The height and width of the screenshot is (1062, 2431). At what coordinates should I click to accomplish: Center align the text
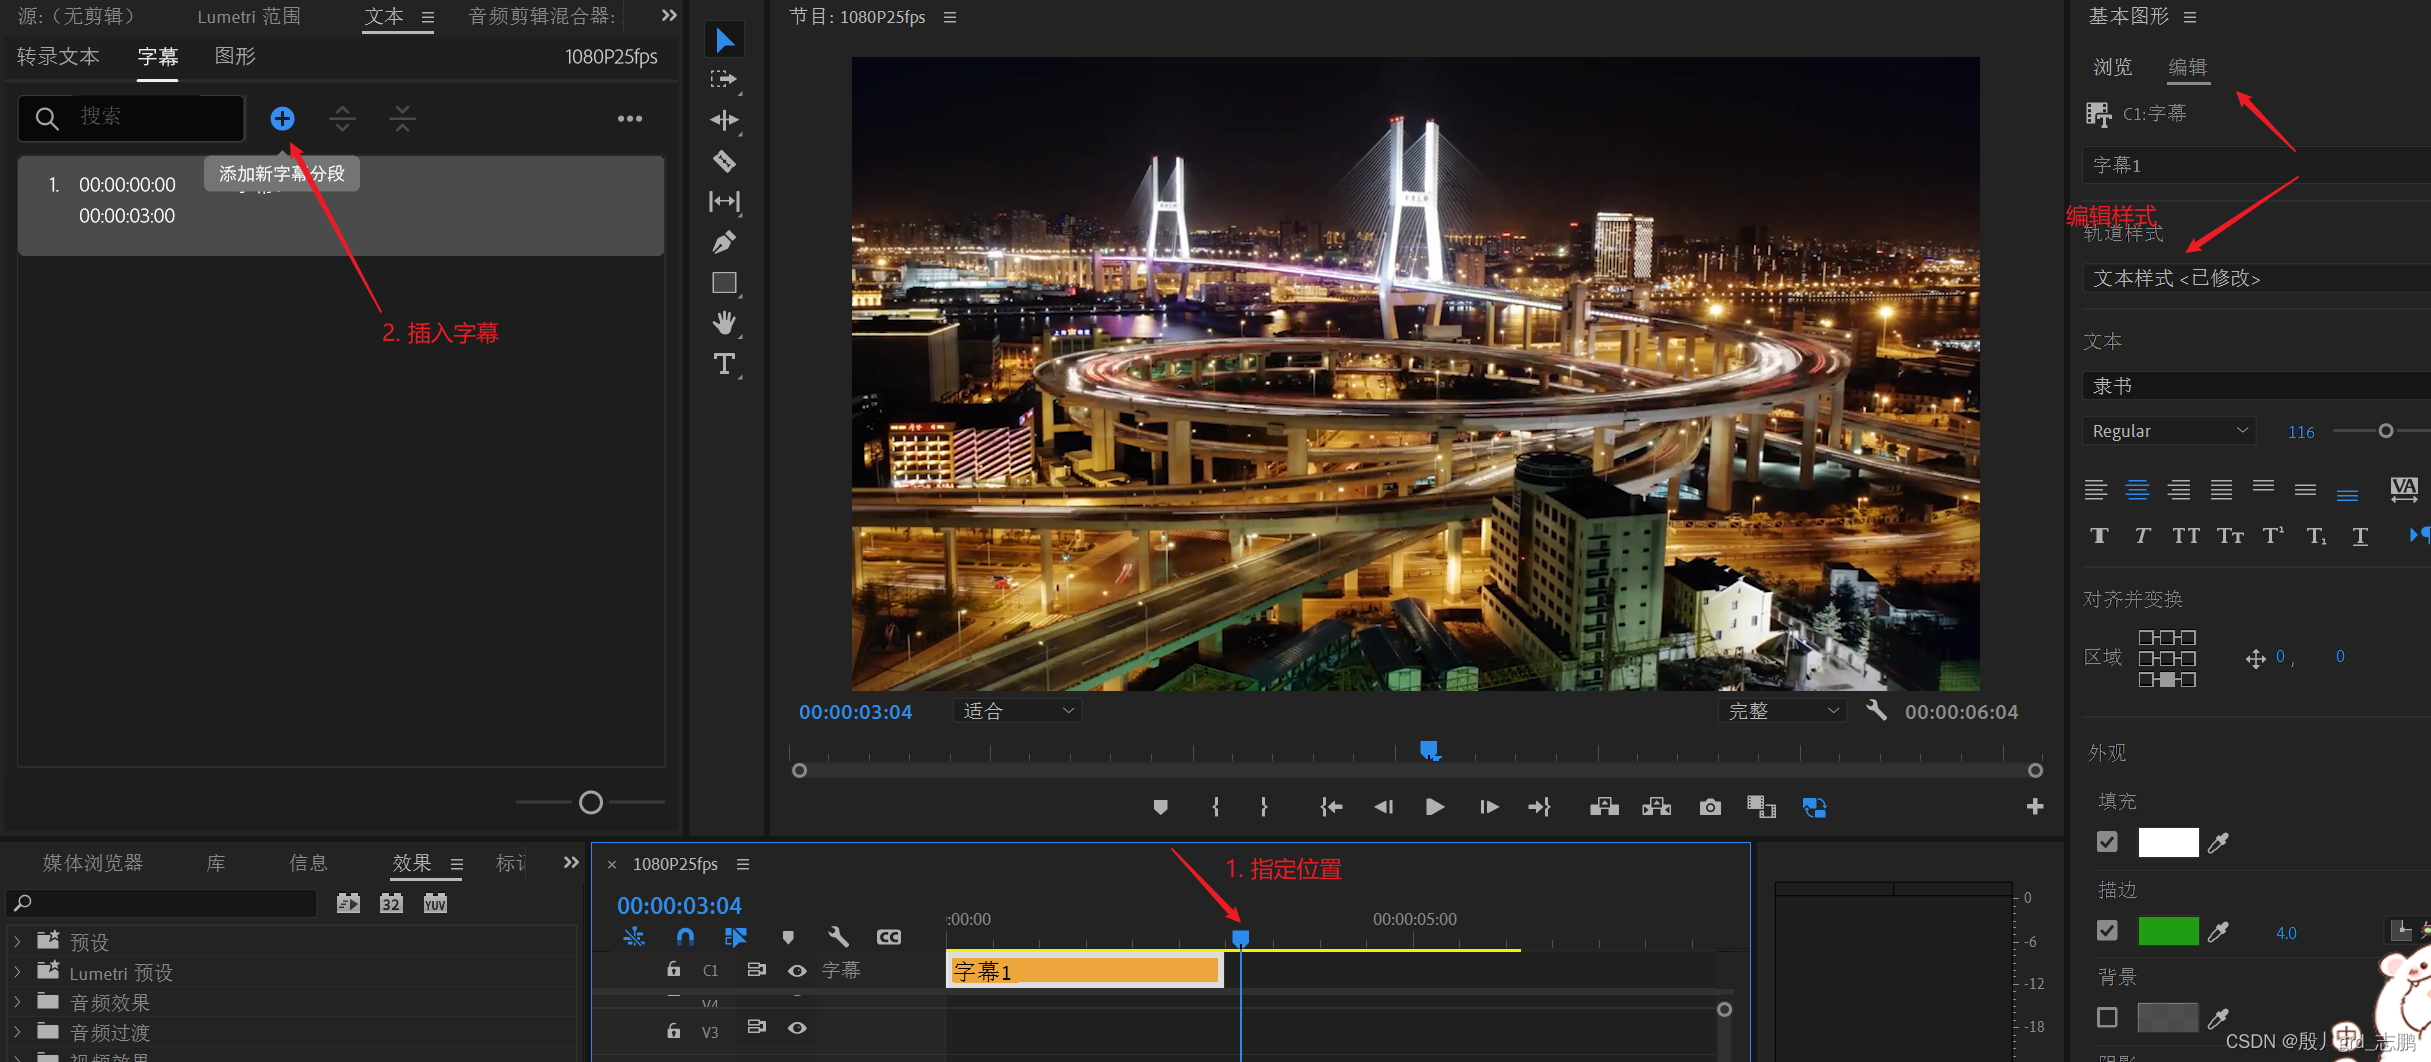pyautogui.click(x=2137, y=489)
